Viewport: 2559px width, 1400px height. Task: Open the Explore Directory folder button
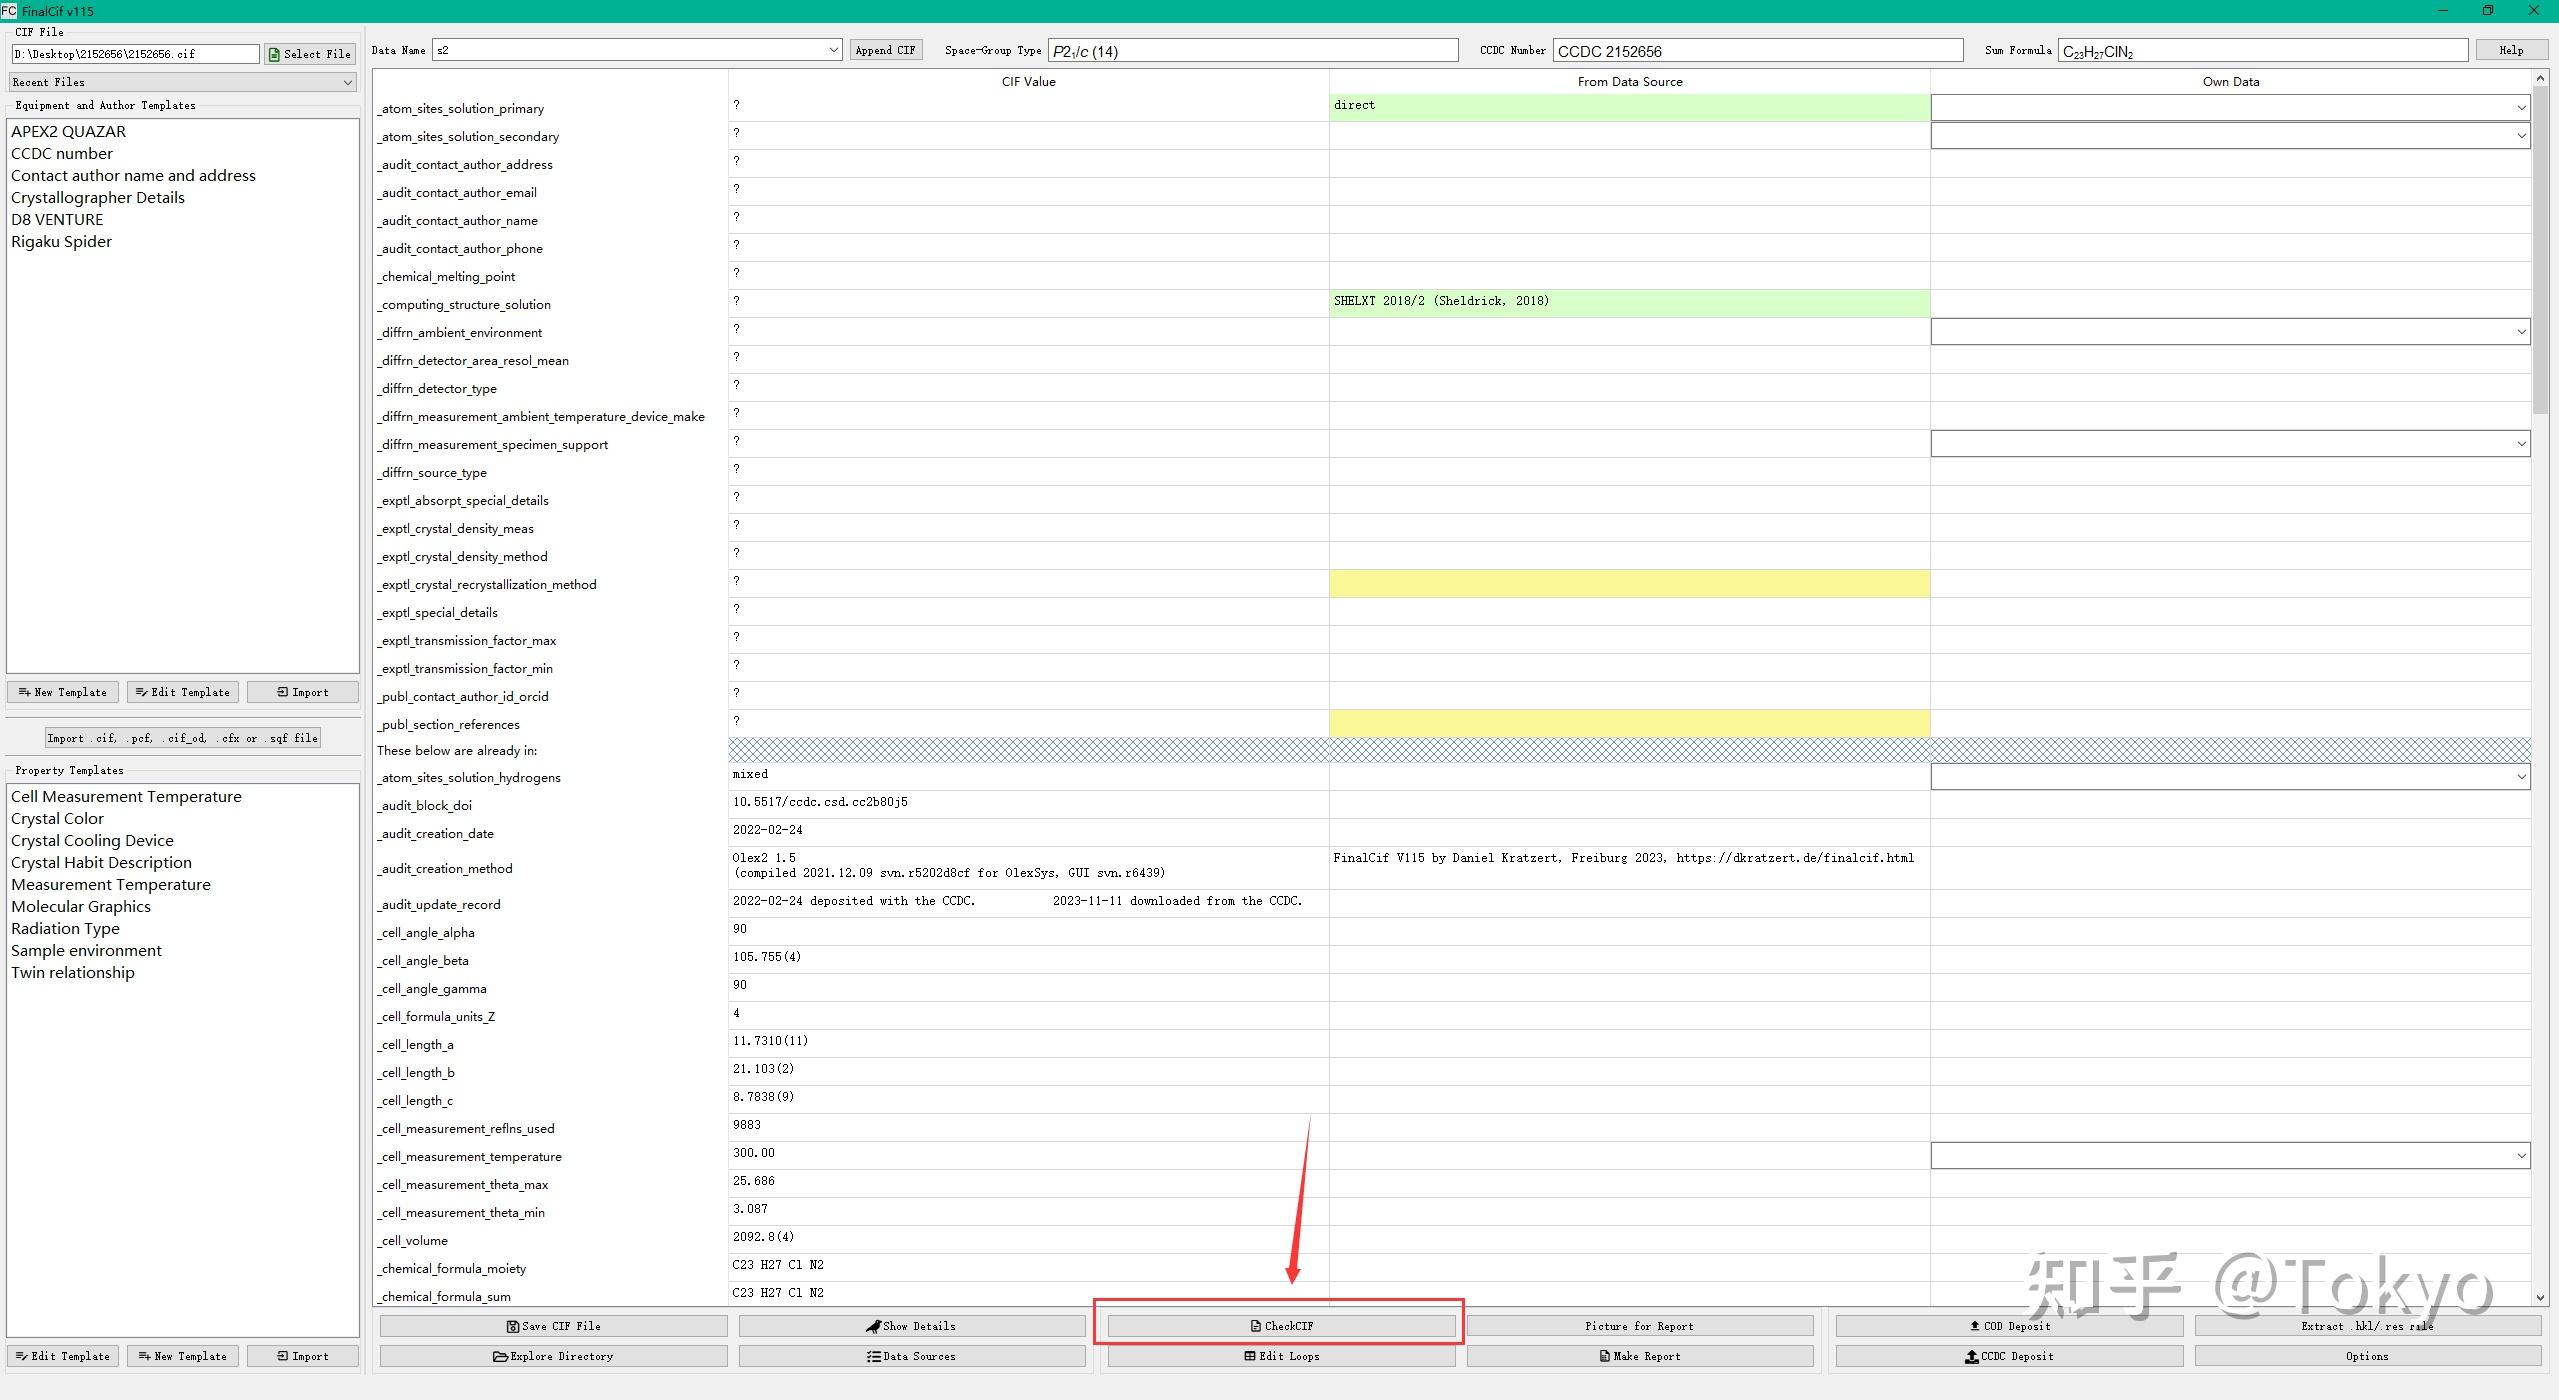553,1356
